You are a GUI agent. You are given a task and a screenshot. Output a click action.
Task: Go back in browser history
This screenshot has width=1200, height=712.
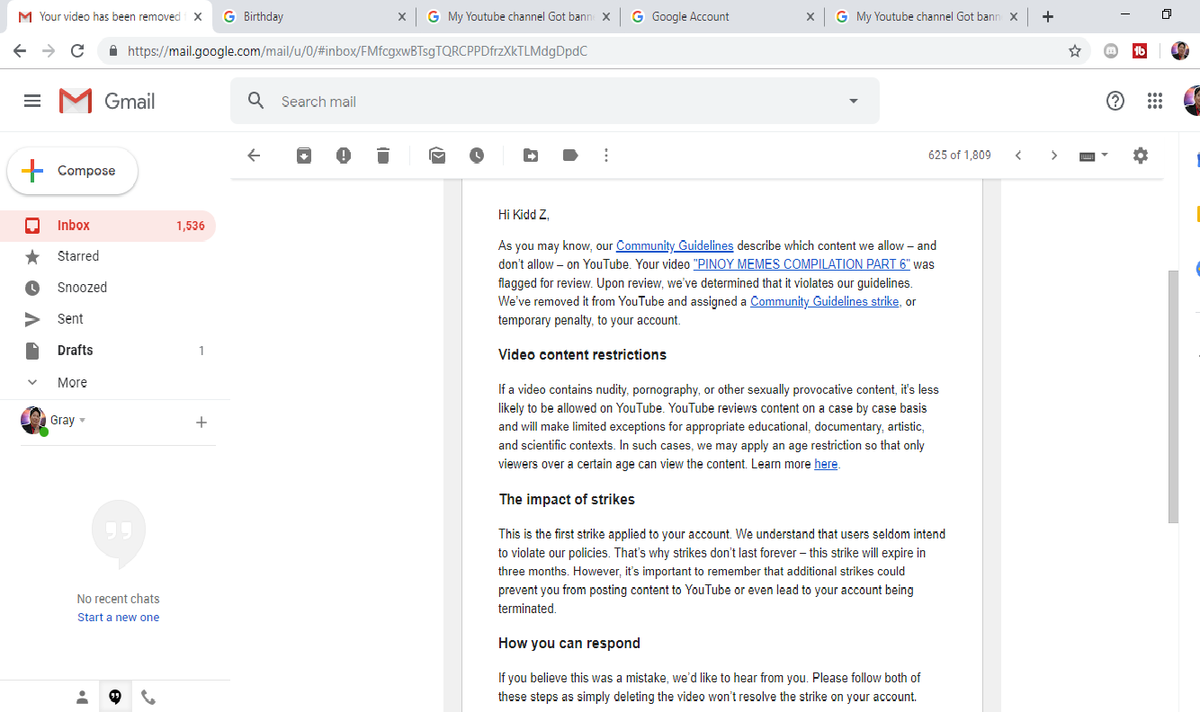20,51
